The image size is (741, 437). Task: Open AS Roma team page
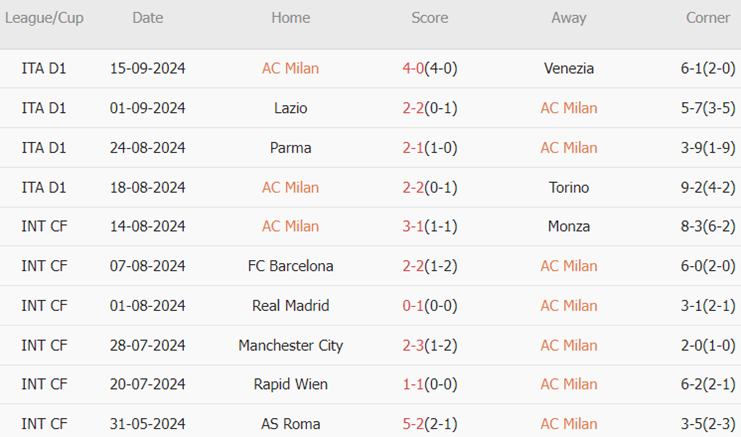pyautogui.click(x=290, y=424)
